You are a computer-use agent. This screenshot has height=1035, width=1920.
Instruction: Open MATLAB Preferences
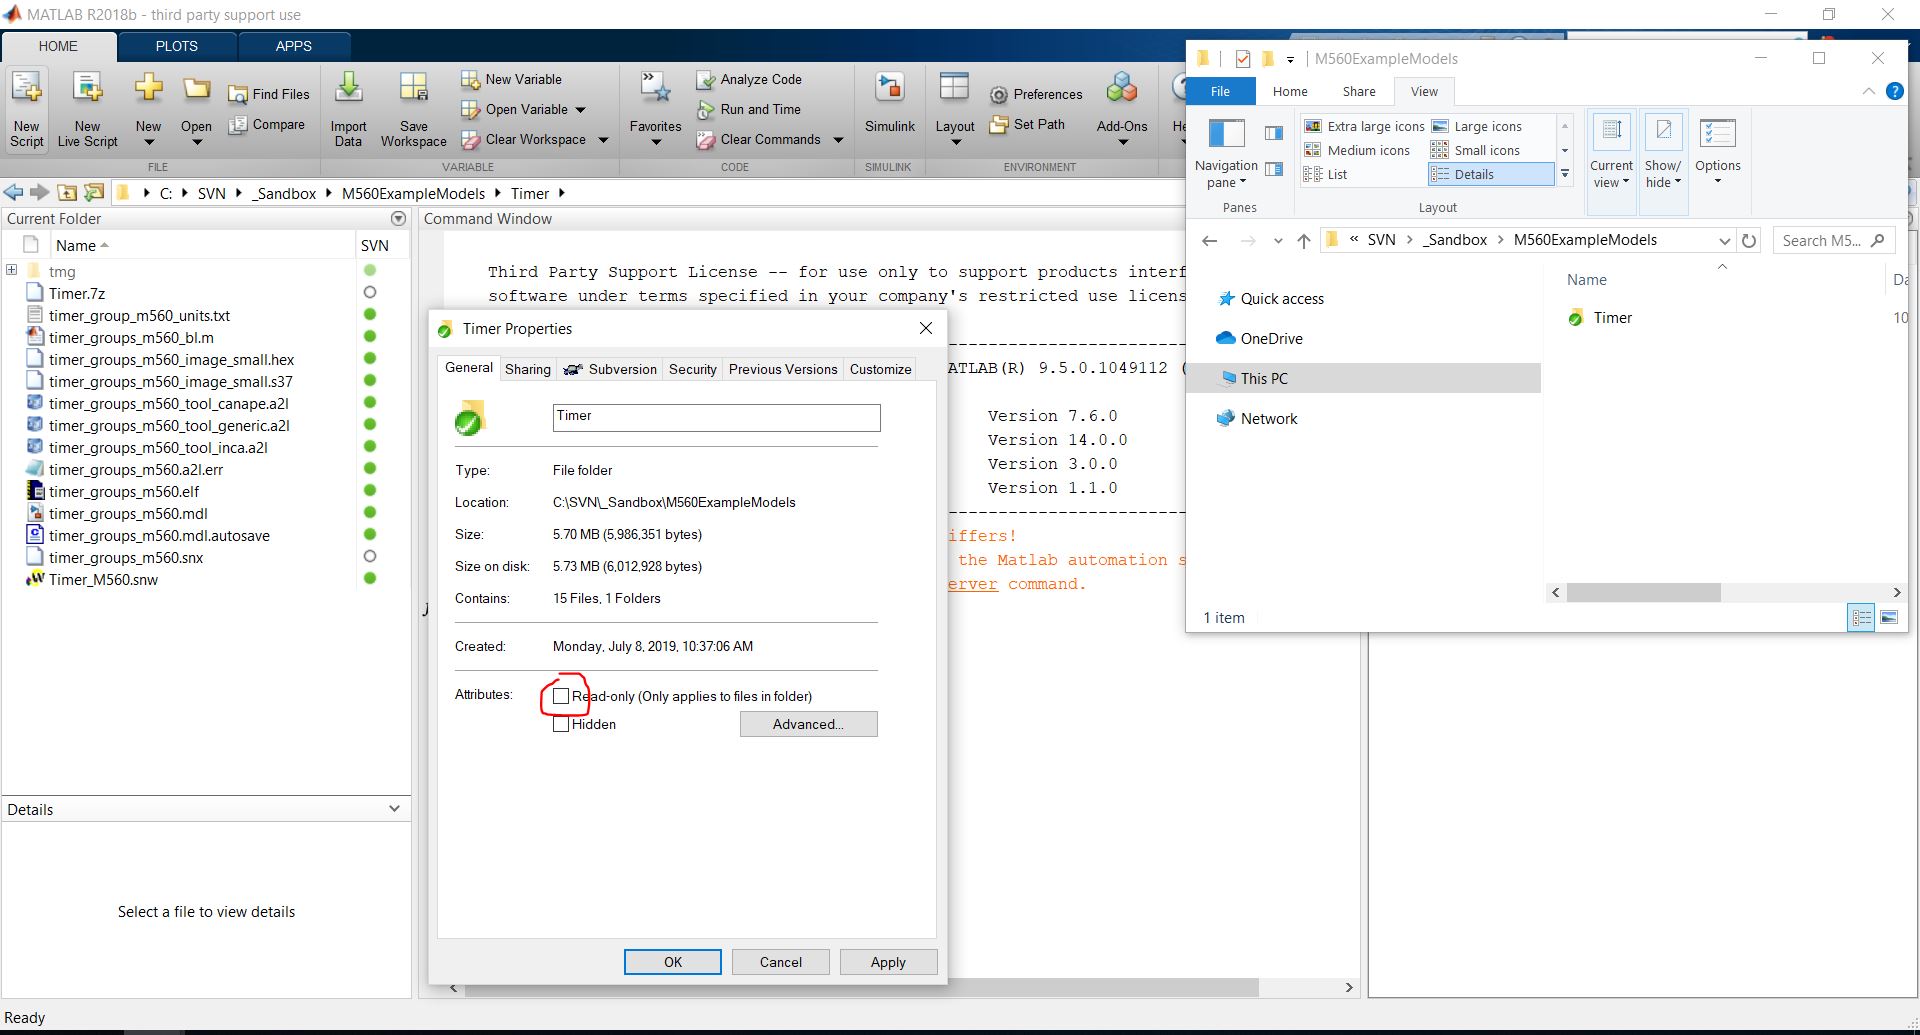point(1036,94)
